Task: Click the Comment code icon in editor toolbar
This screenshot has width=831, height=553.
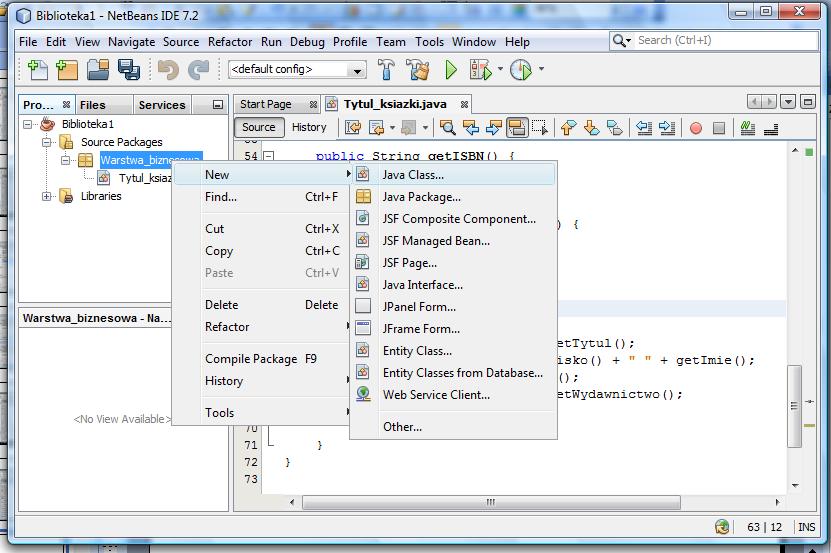Action: coord(747,128)
